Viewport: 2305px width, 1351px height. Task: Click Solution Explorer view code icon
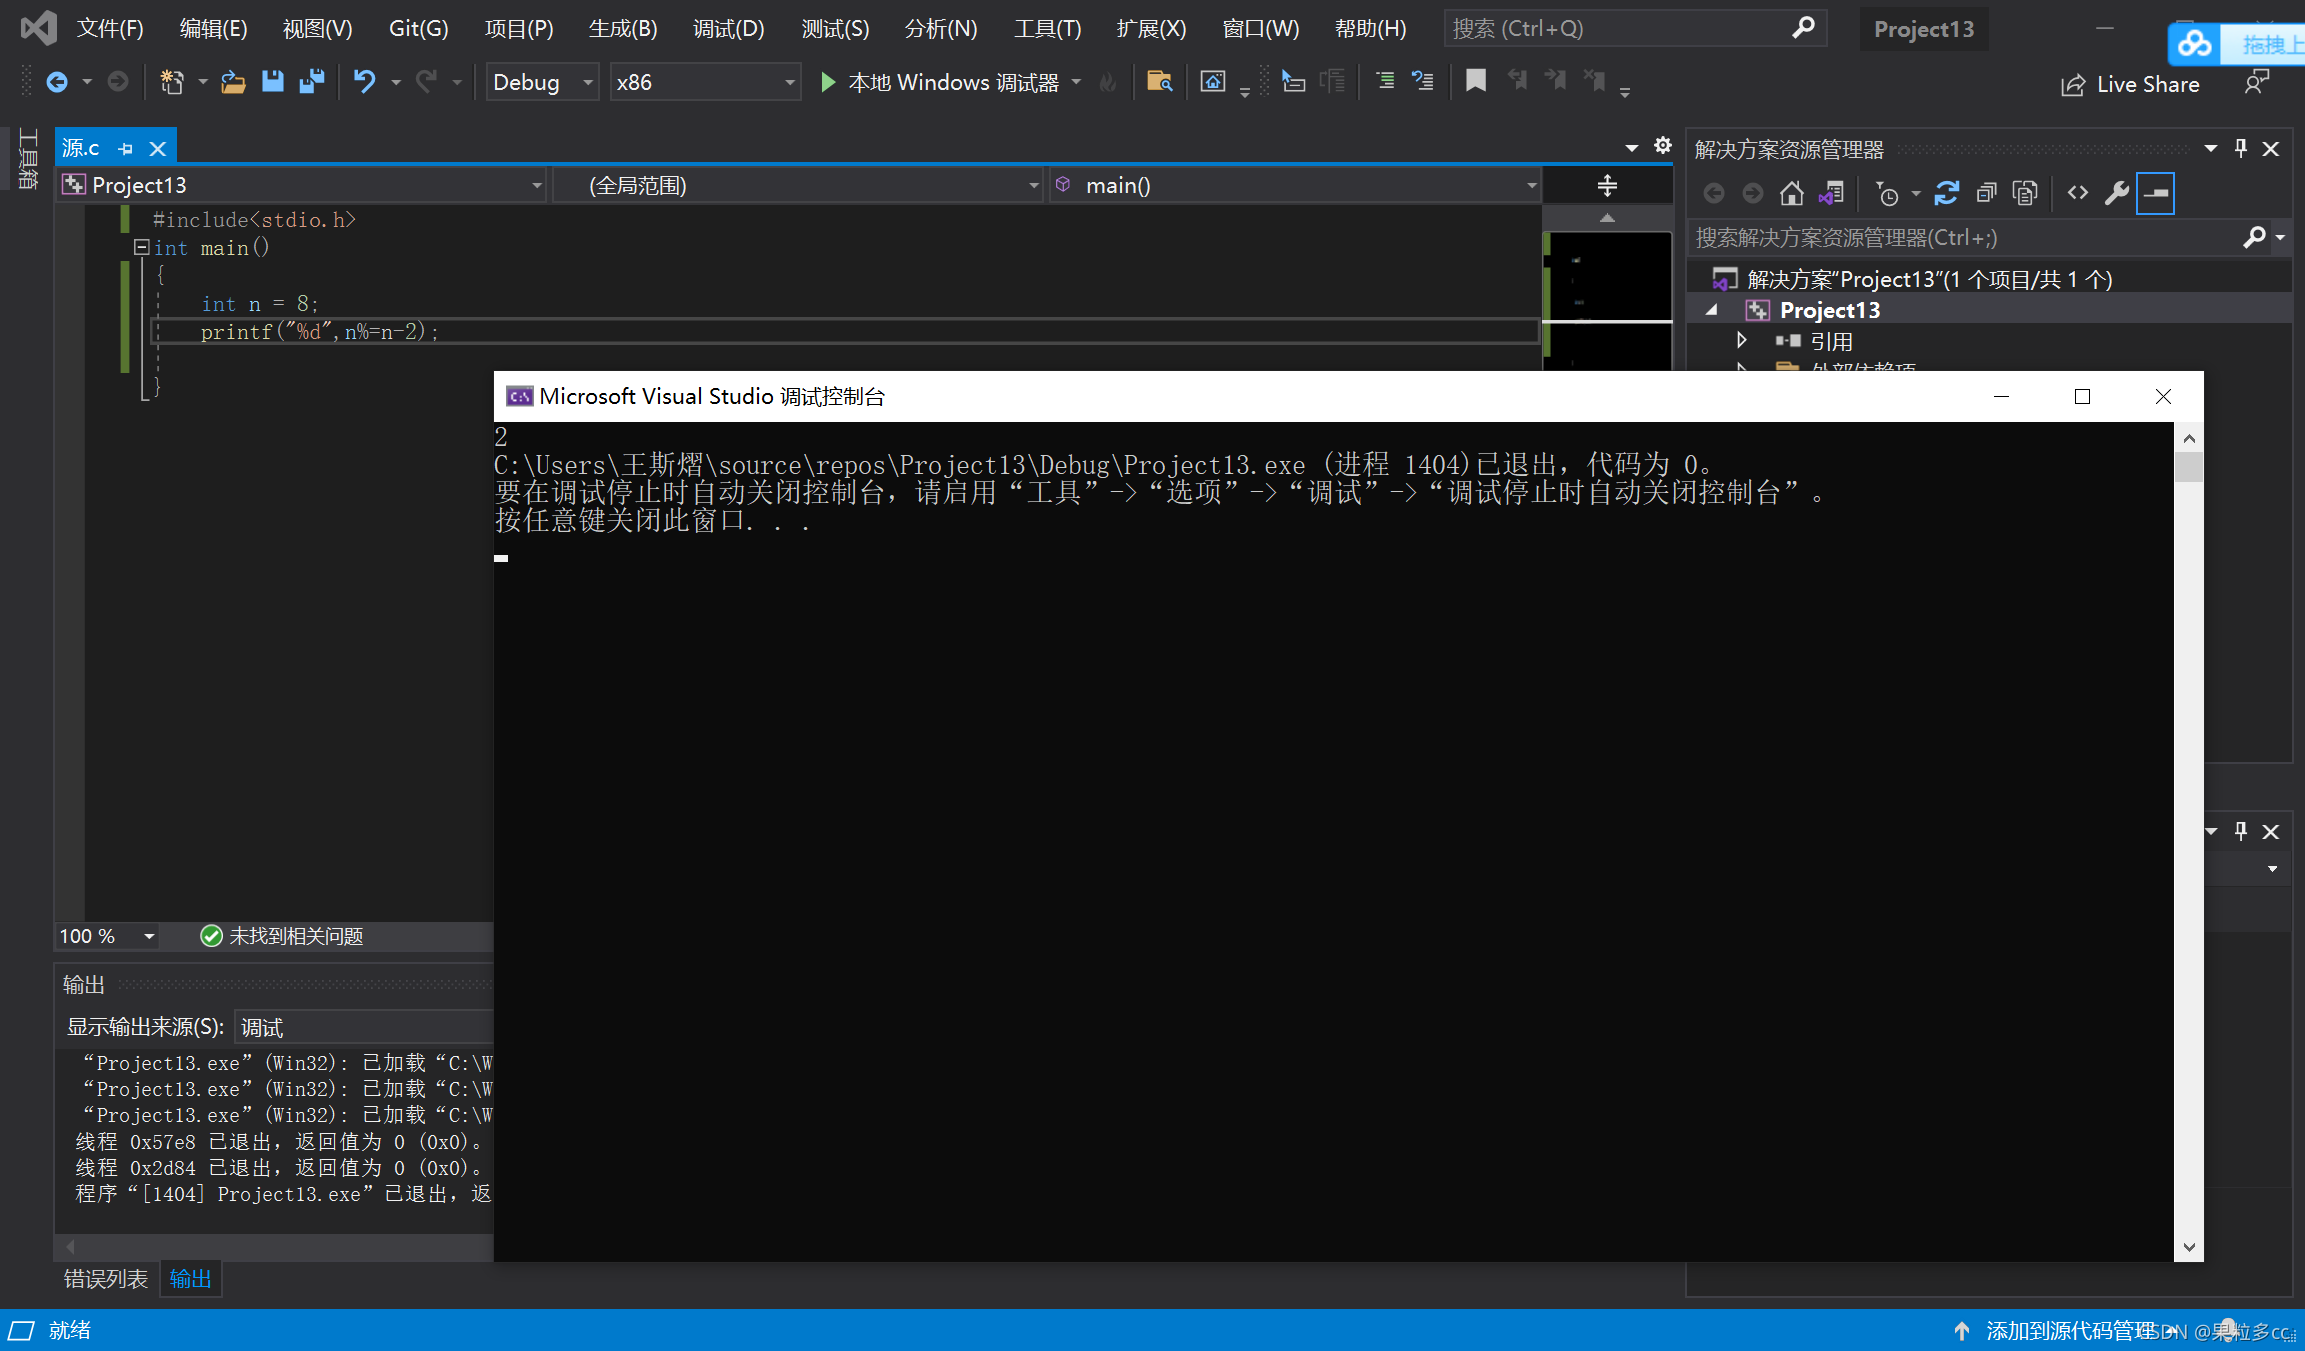click(2078, 193)
